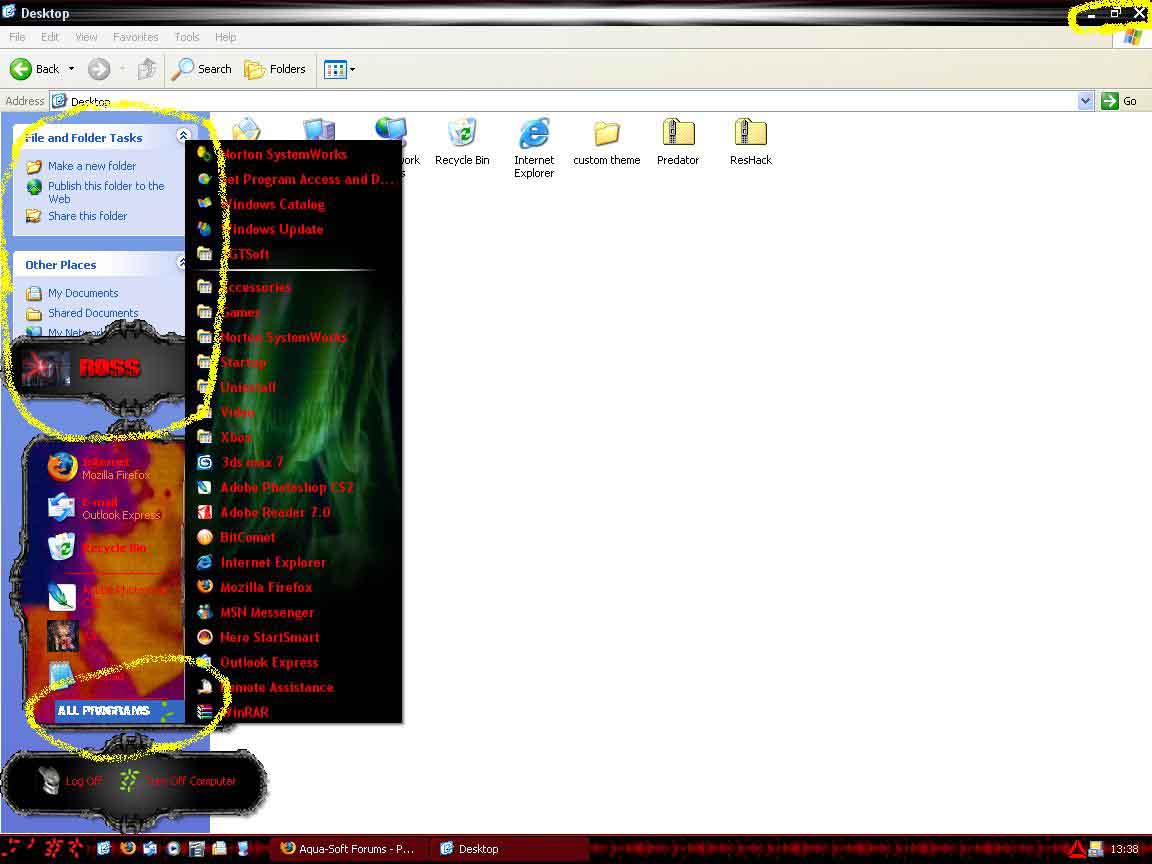
Task: Select the custom theme folder icon
Action: [606, 141]
